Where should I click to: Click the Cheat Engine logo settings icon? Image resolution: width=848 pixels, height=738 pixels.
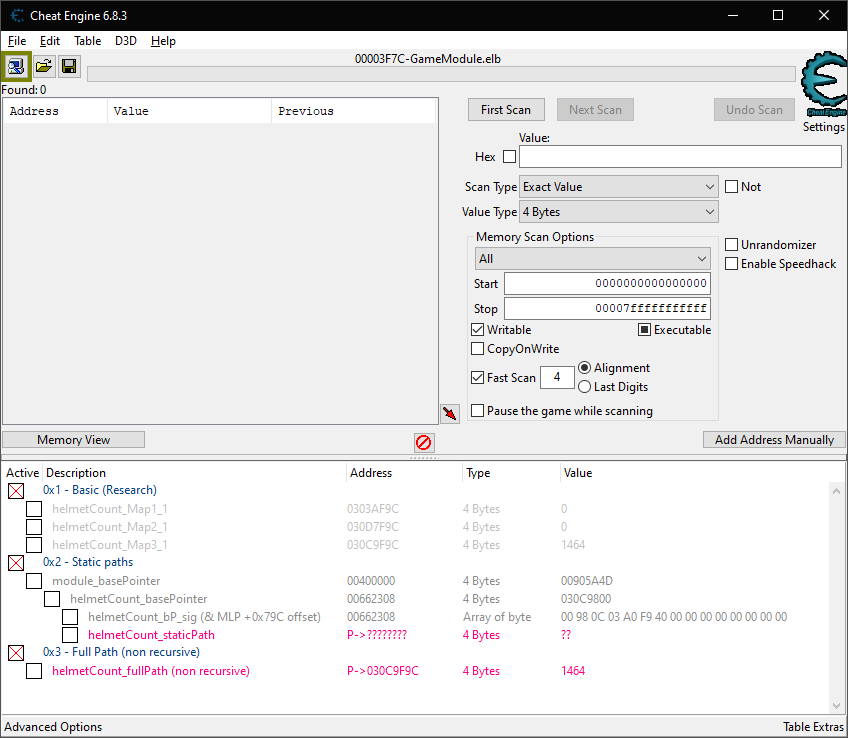(824, 84)
